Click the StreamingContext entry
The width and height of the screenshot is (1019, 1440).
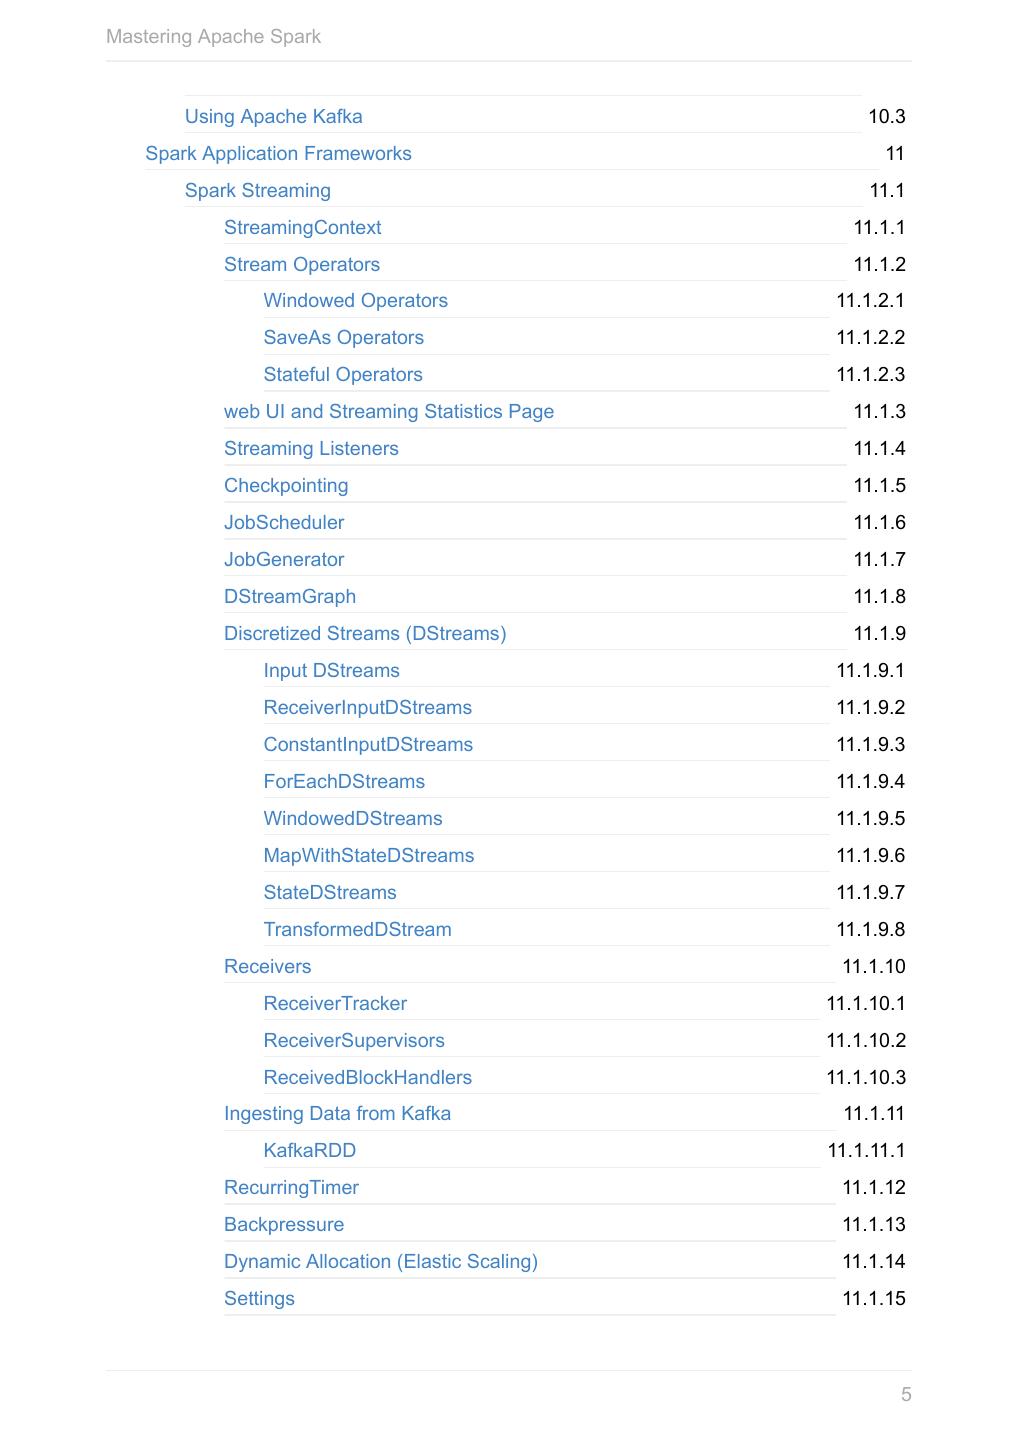pos(302,227)
